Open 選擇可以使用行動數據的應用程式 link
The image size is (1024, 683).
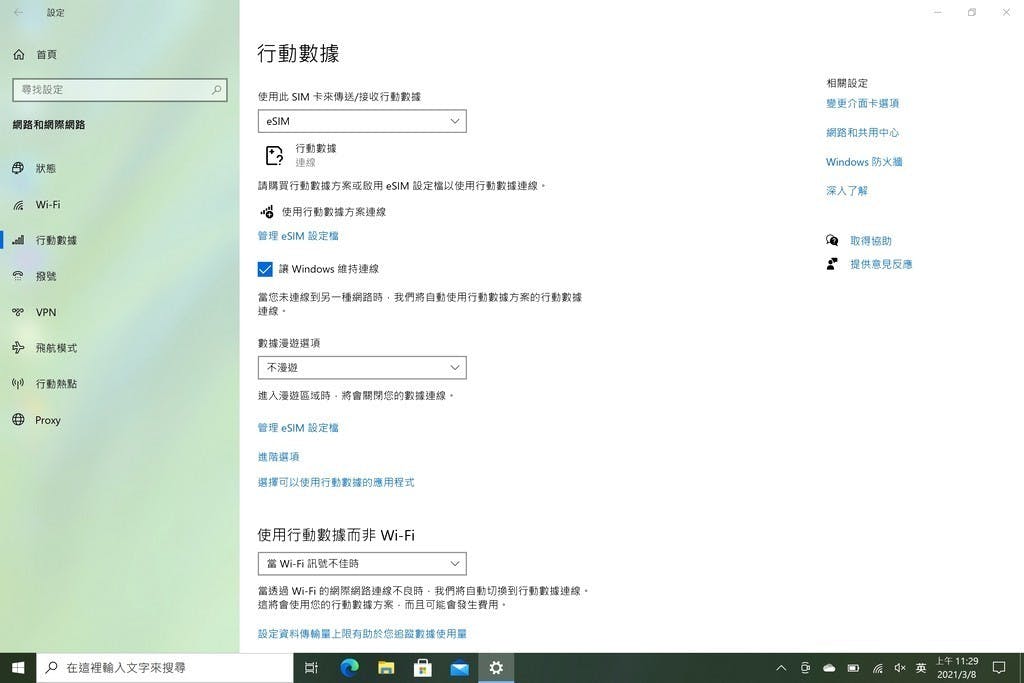(336, 483)
